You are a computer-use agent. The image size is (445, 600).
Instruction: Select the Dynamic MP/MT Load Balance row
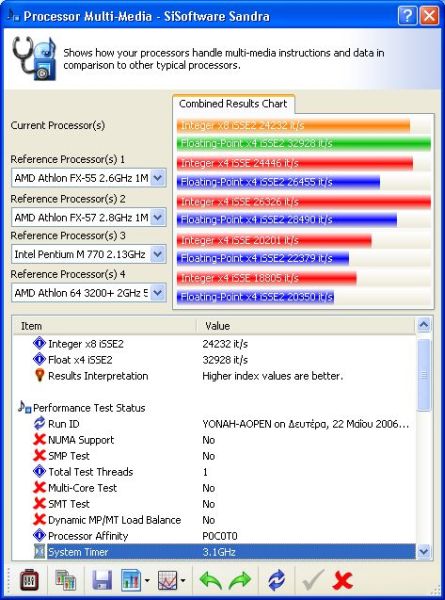coord(214,520)
